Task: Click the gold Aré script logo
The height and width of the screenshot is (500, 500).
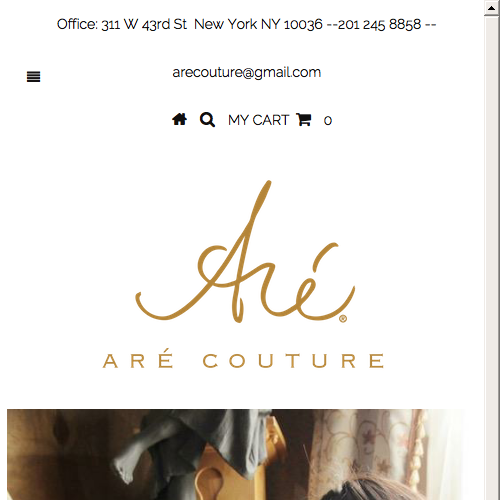Action: (245, 252)
